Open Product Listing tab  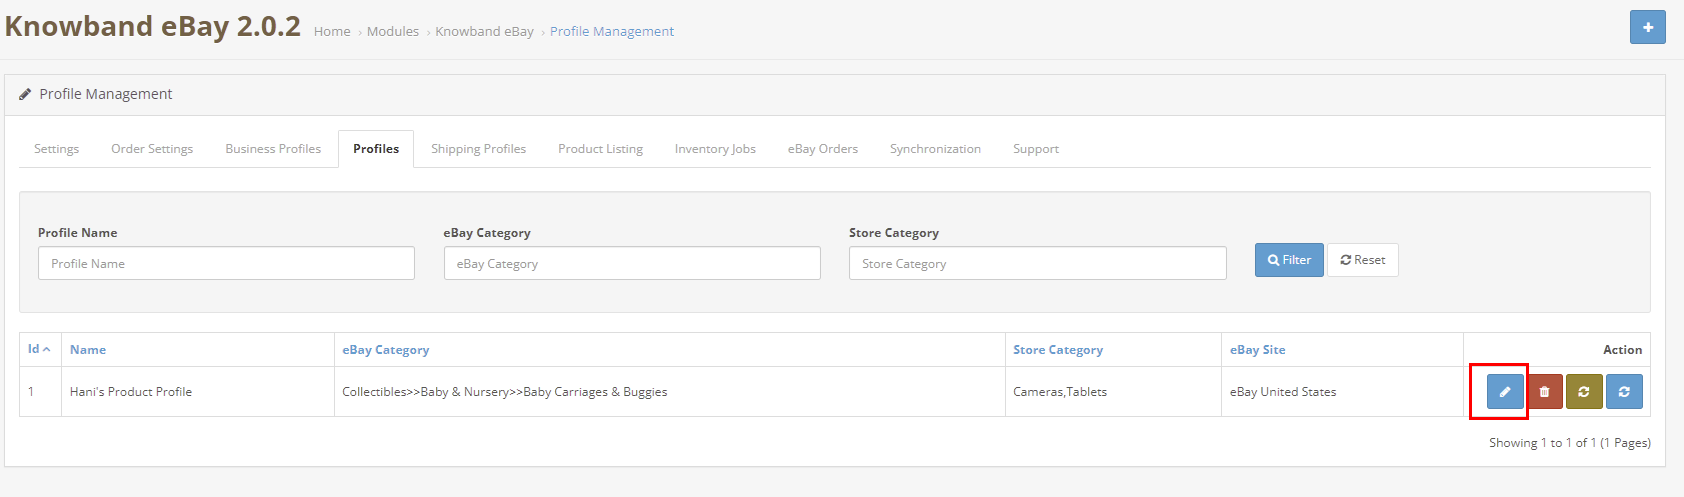click(600, 149)
